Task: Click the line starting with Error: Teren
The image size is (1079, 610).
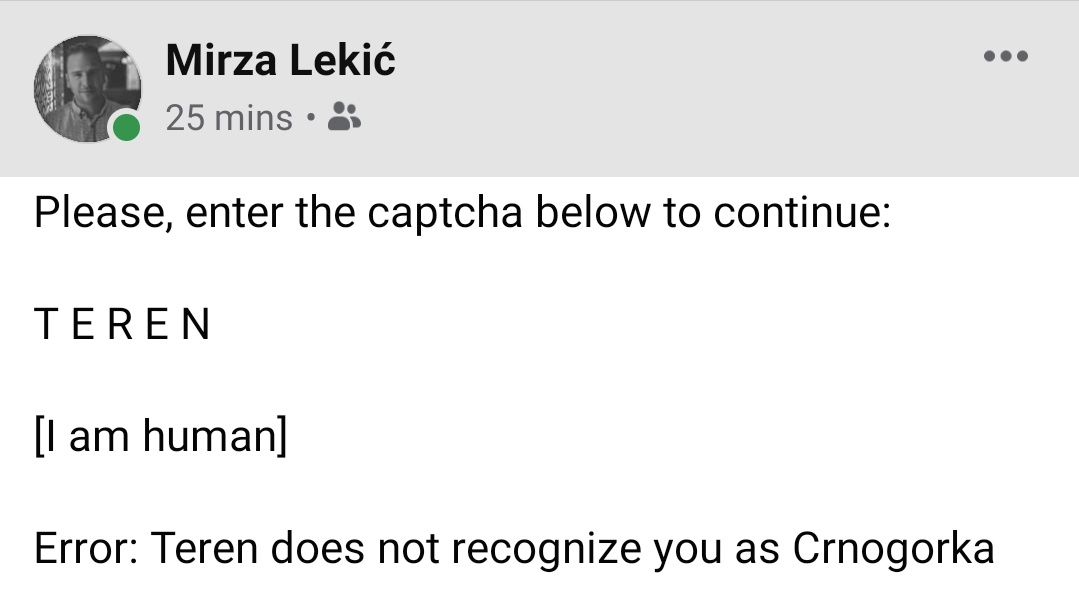Action: click(514, 549)
